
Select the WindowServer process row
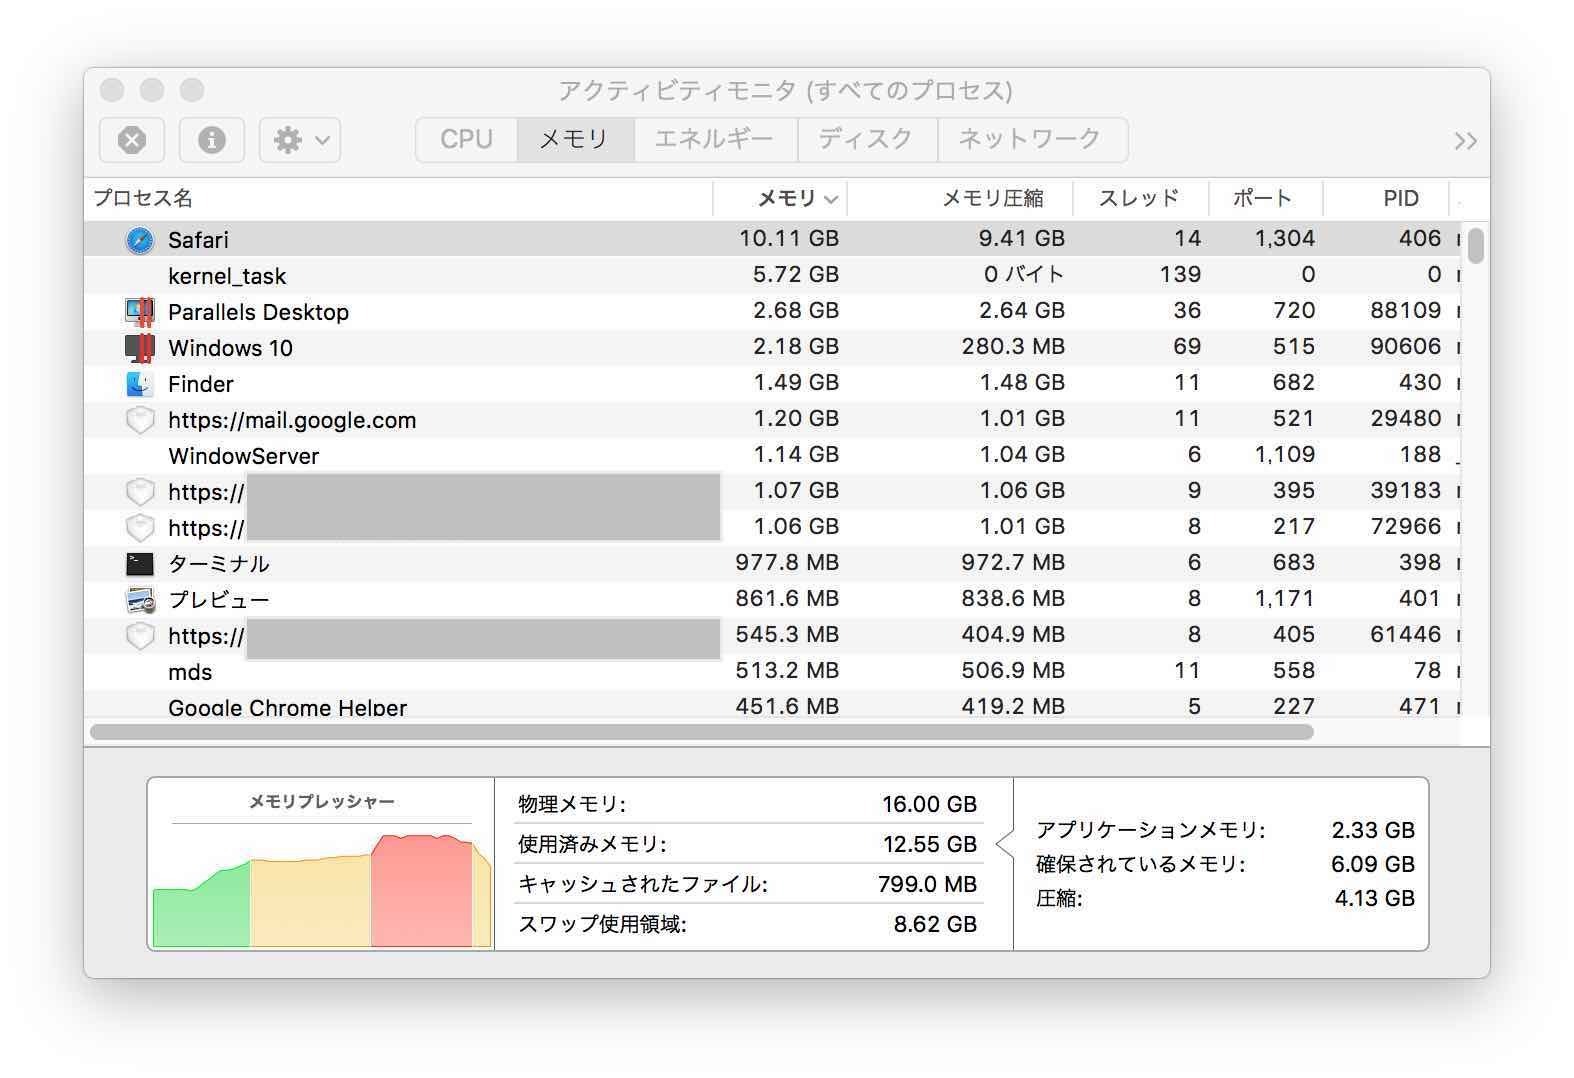772,455
